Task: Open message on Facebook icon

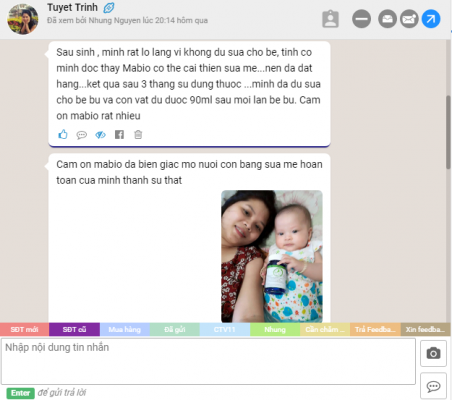Action: pos(119,134)
